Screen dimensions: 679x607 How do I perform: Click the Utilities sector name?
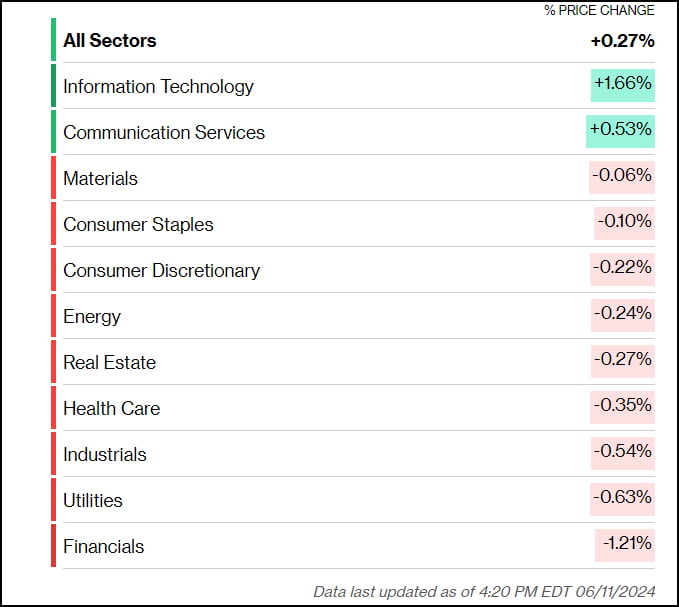[92, 501]
